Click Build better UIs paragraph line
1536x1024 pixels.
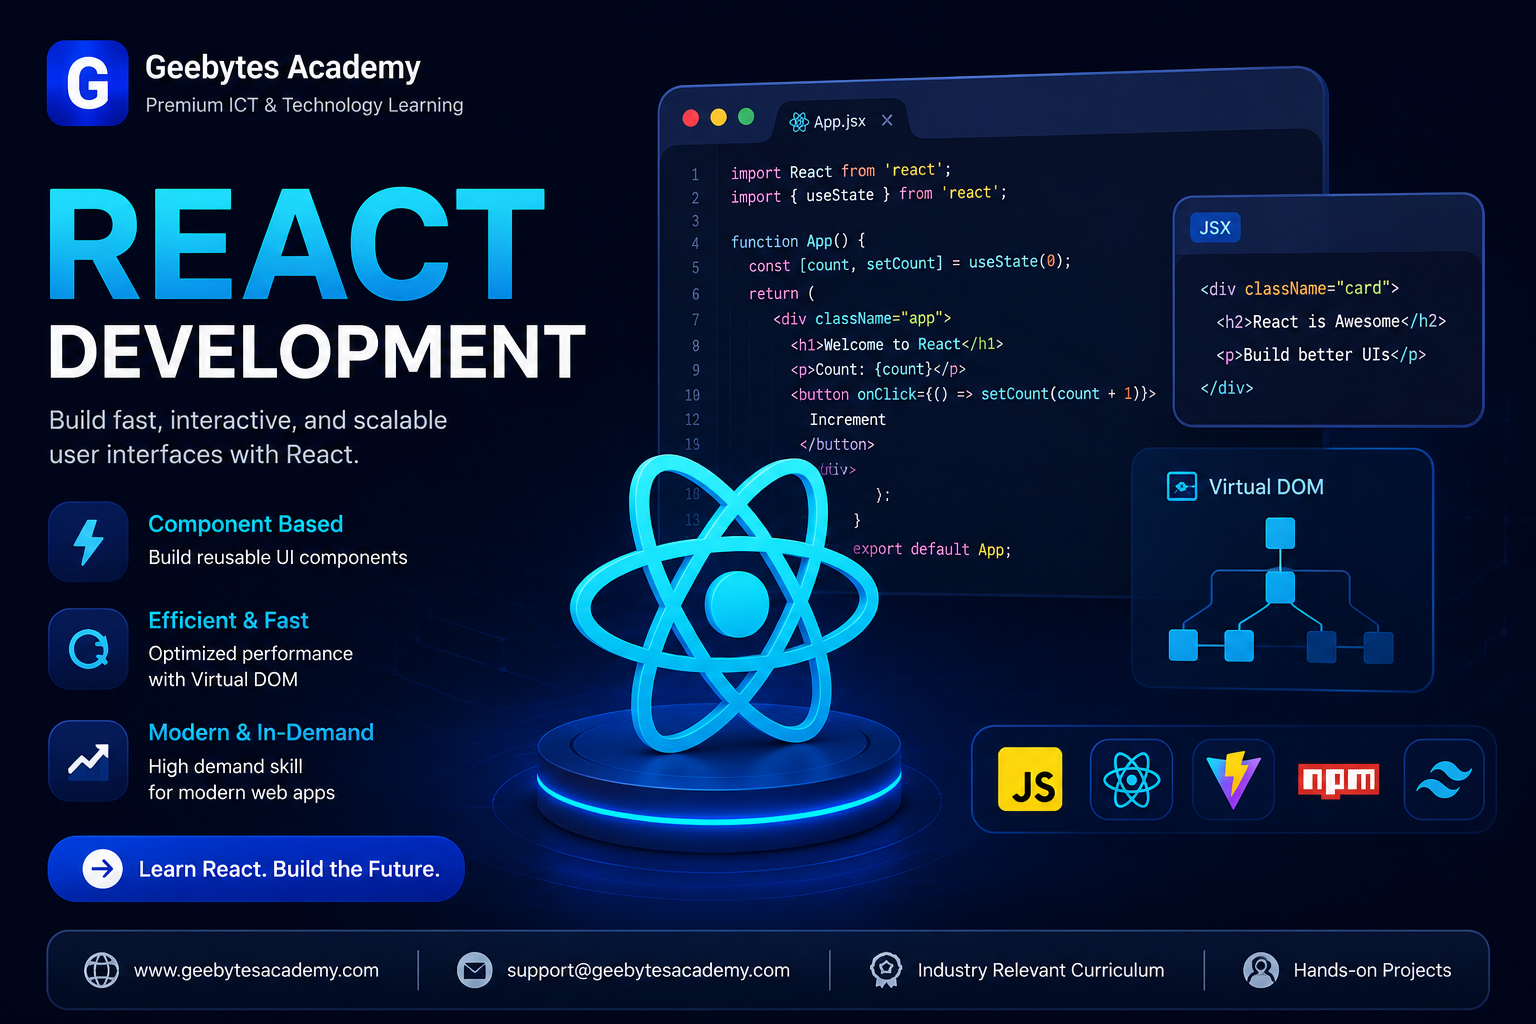pos(1321,354)
